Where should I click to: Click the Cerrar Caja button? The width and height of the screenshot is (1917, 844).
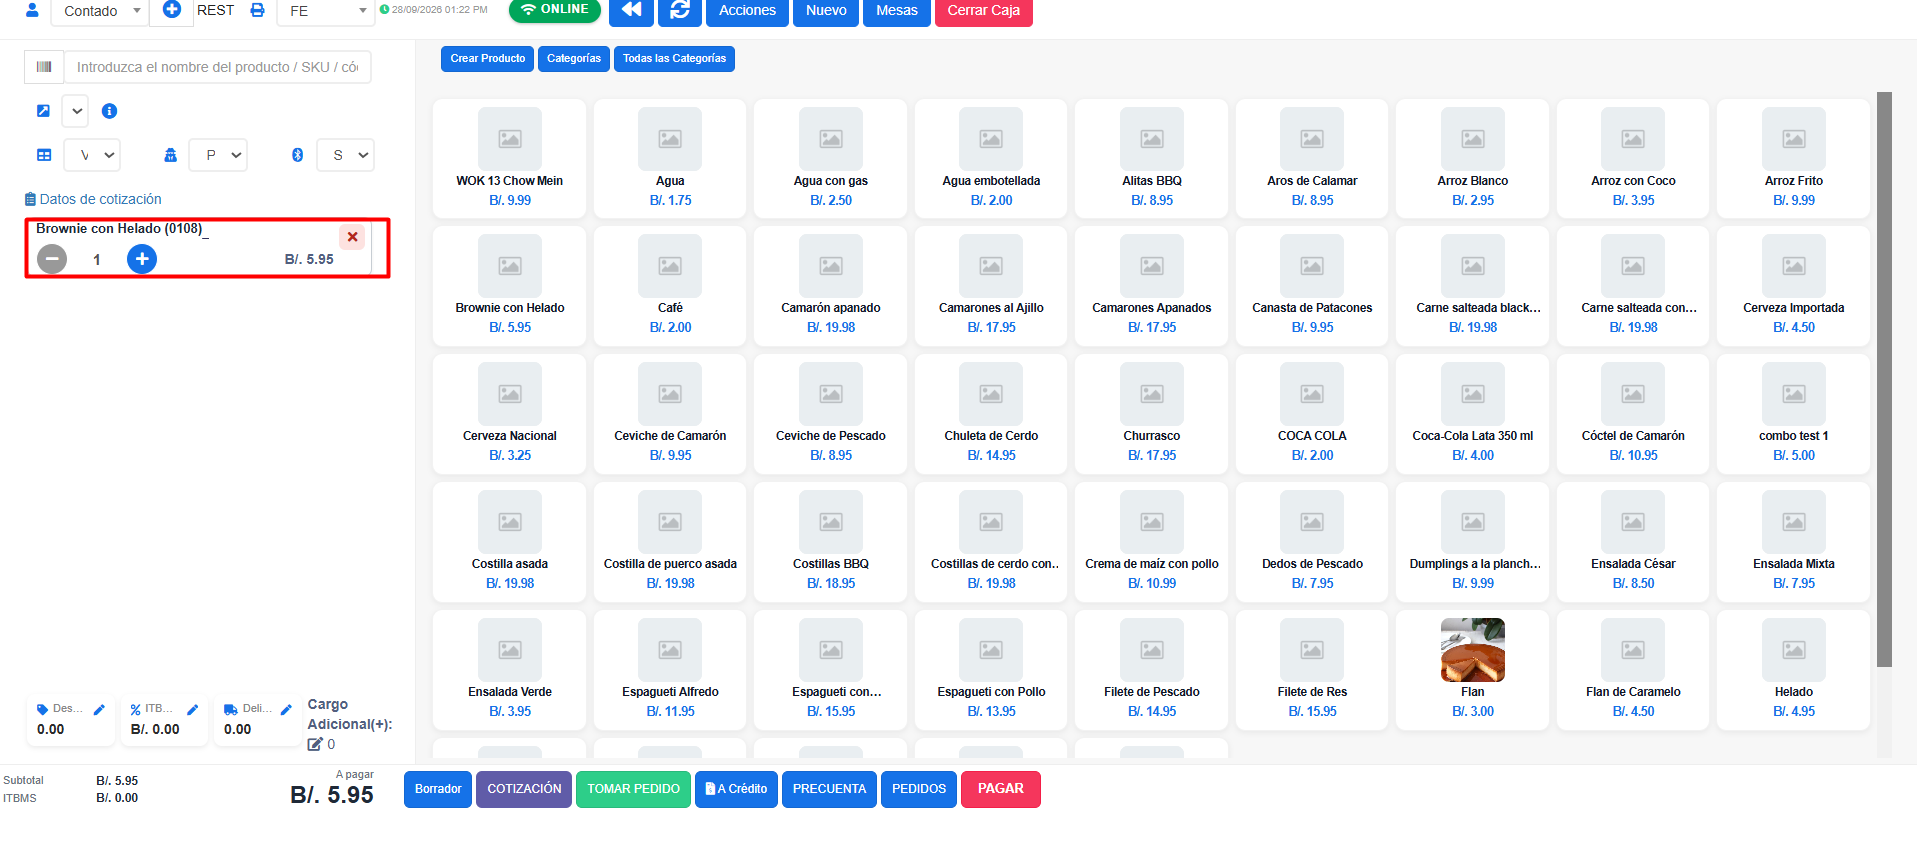click(984, 10)
